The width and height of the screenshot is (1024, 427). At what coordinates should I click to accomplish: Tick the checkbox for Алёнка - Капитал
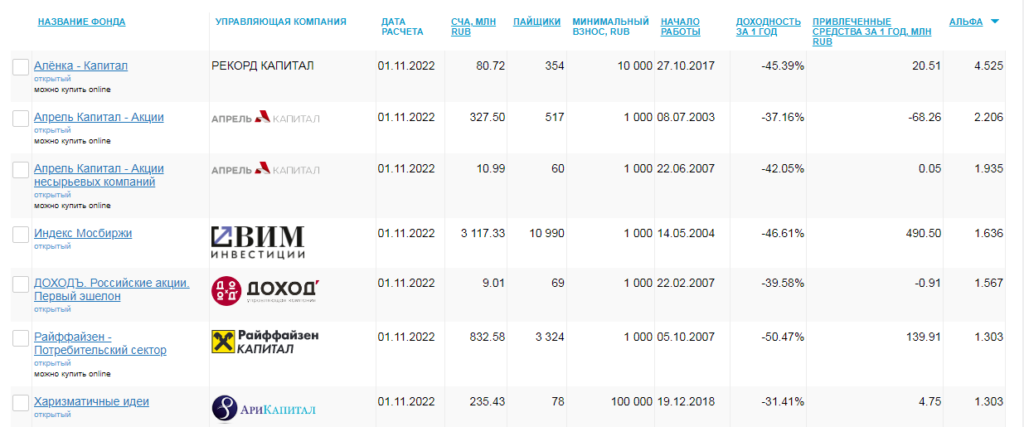(21, 67)
